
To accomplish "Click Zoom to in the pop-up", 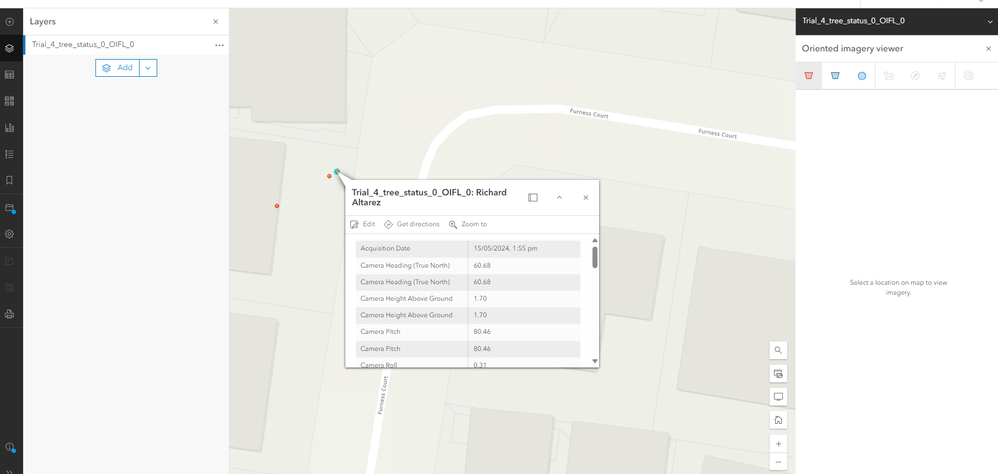I will pos(468,225).
